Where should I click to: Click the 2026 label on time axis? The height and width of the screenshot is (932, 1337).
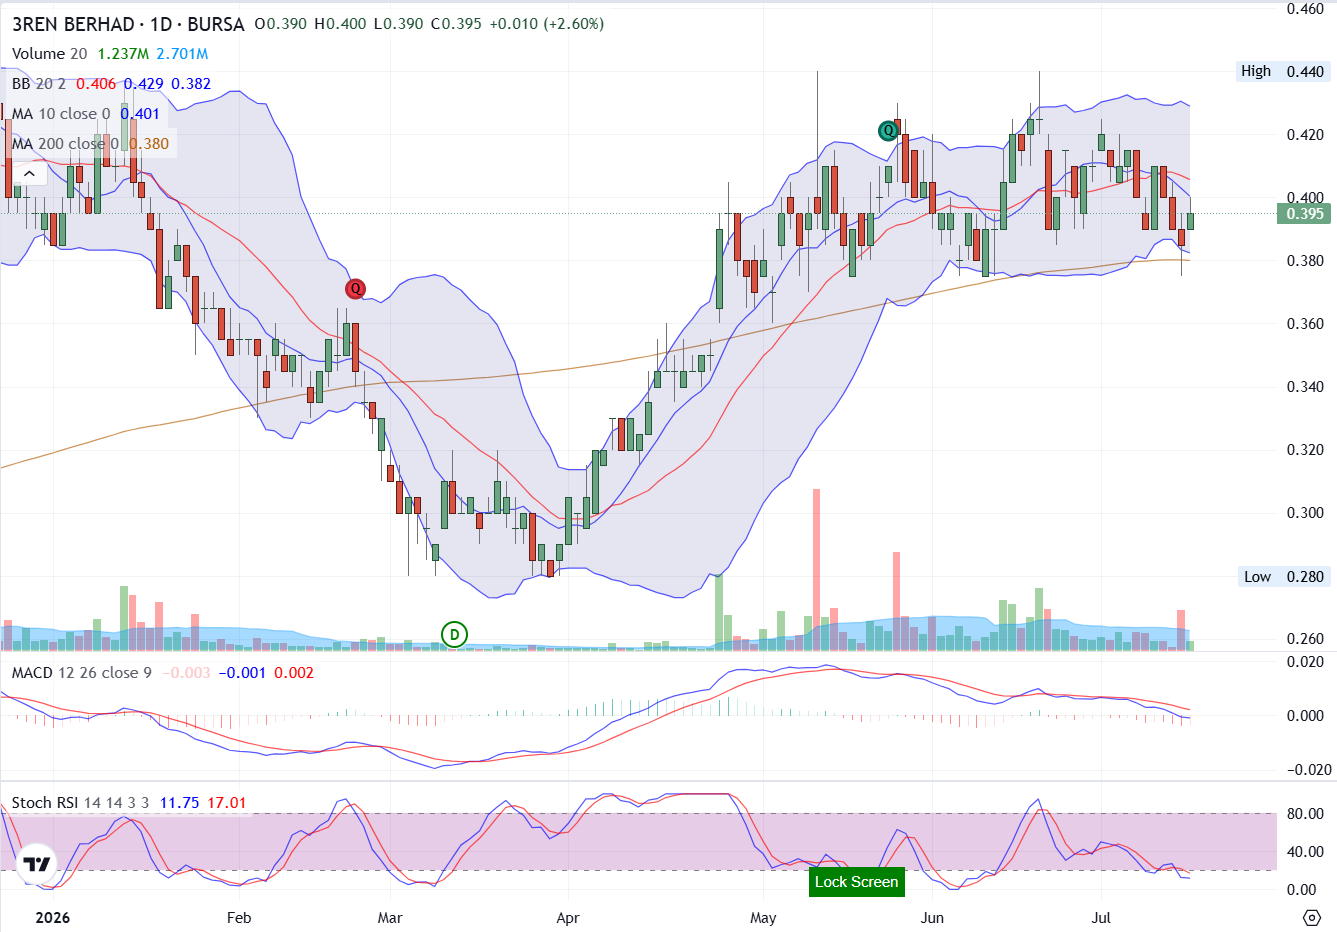tap(52, 917)
